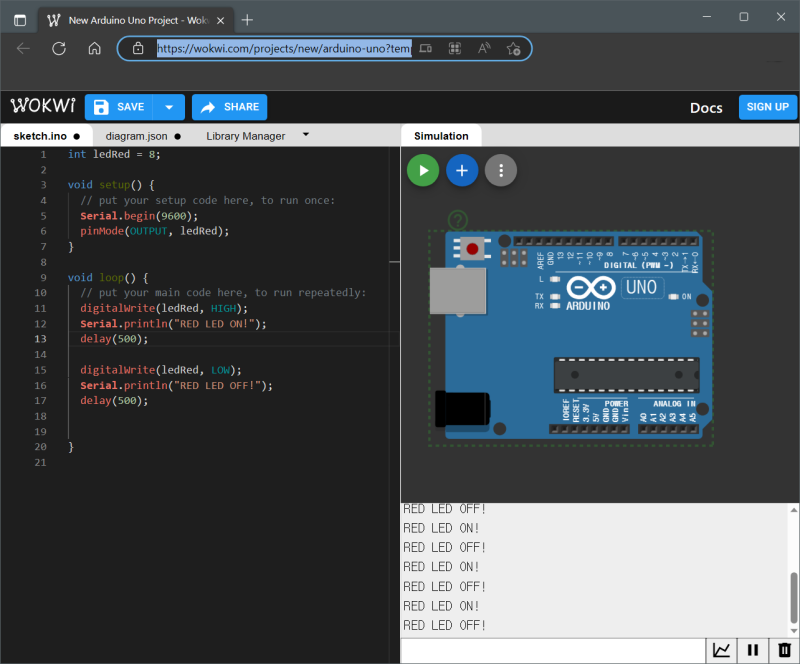
Task: Add this page to browser favorites
Action: (513, 48)
